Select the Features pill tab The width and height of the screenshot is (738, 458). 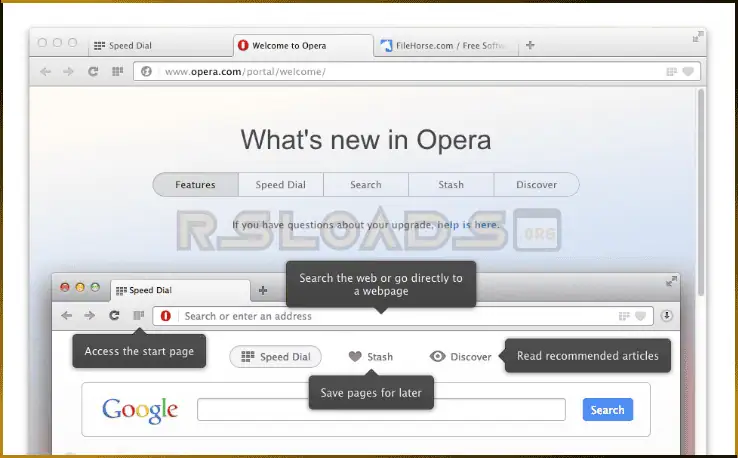point(195,185)
